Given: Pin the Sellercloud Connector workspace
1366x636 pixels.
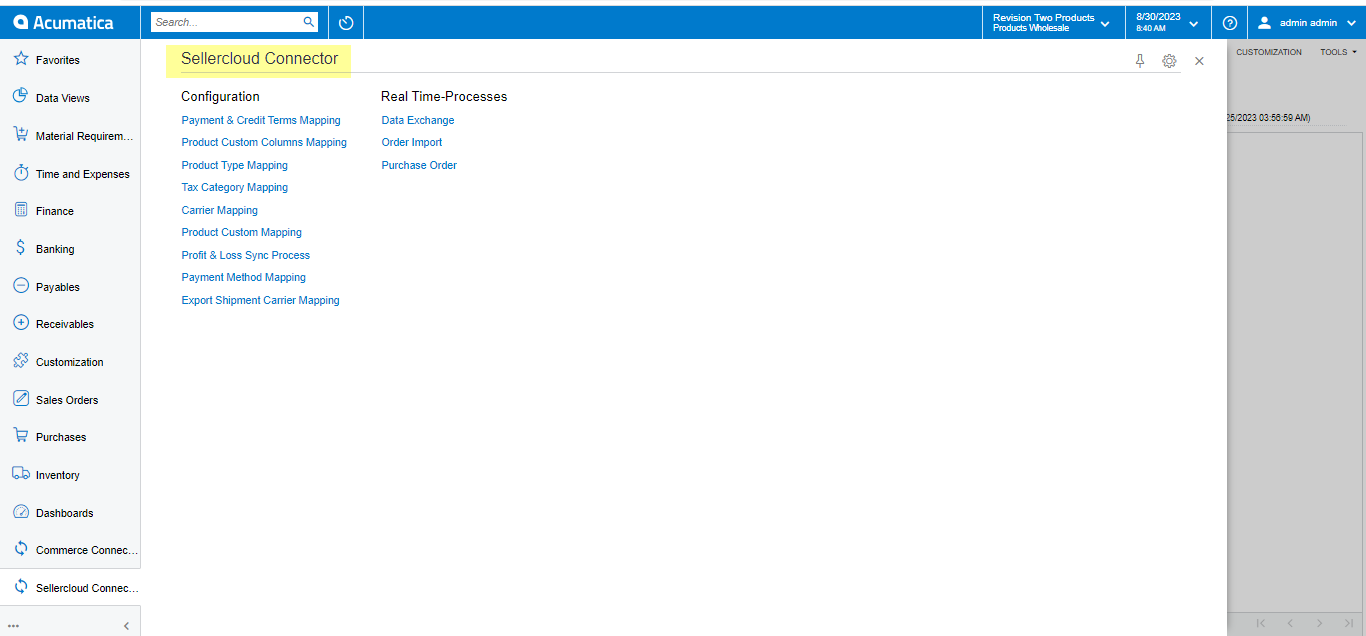Looking at the screenshot, I should (1140, 61).
